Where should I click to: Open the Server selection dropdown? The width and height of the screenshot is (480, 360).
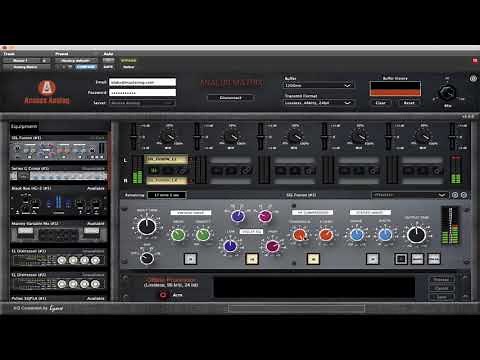[142, 103]
